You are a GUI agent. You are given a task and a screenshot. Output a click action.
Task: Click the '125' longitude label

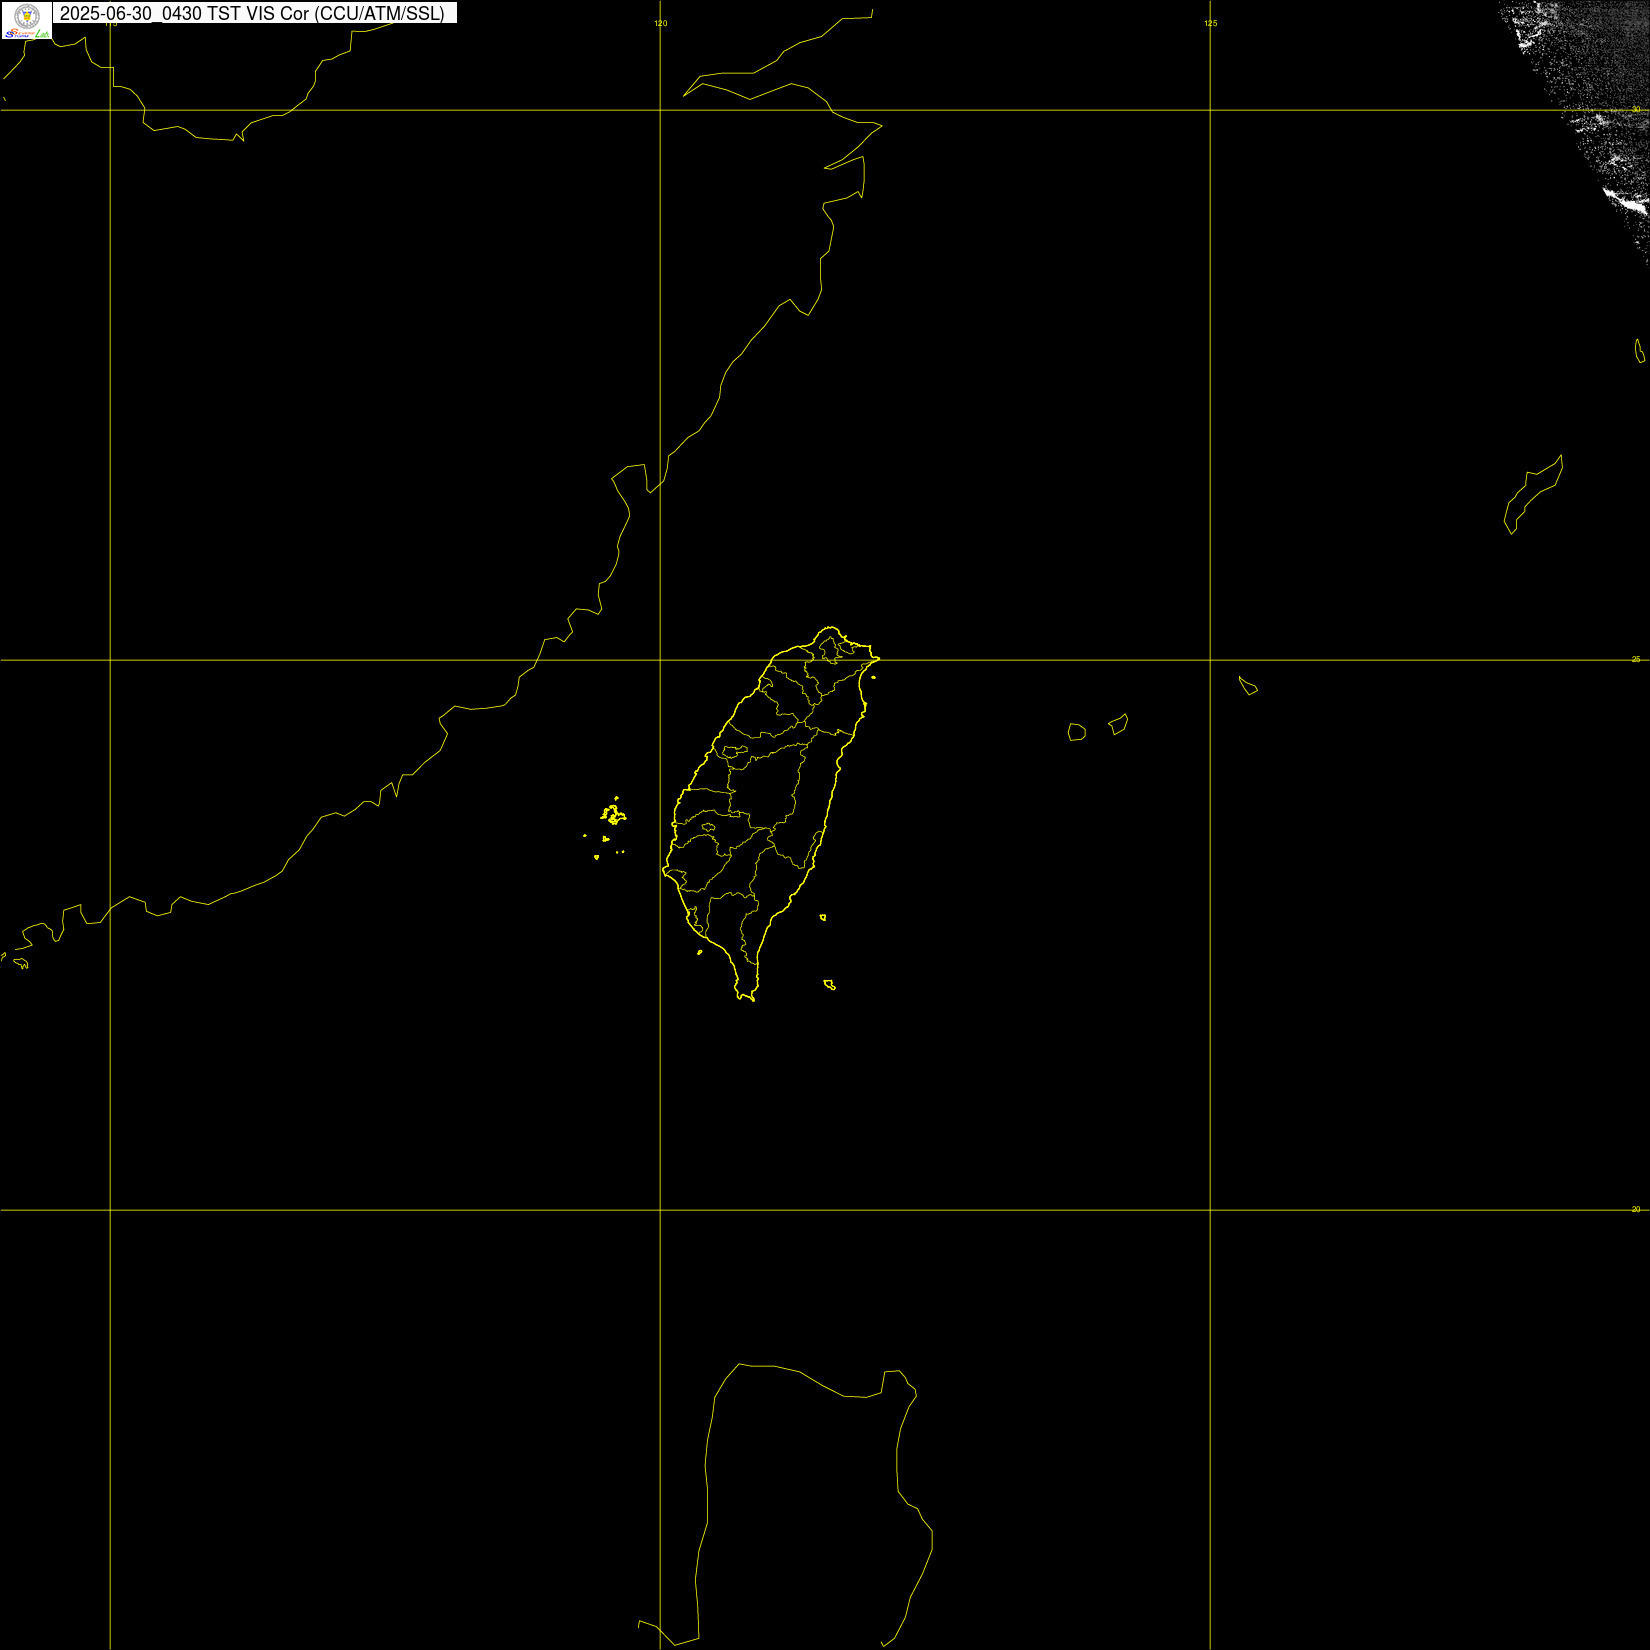coord(1211,23)
